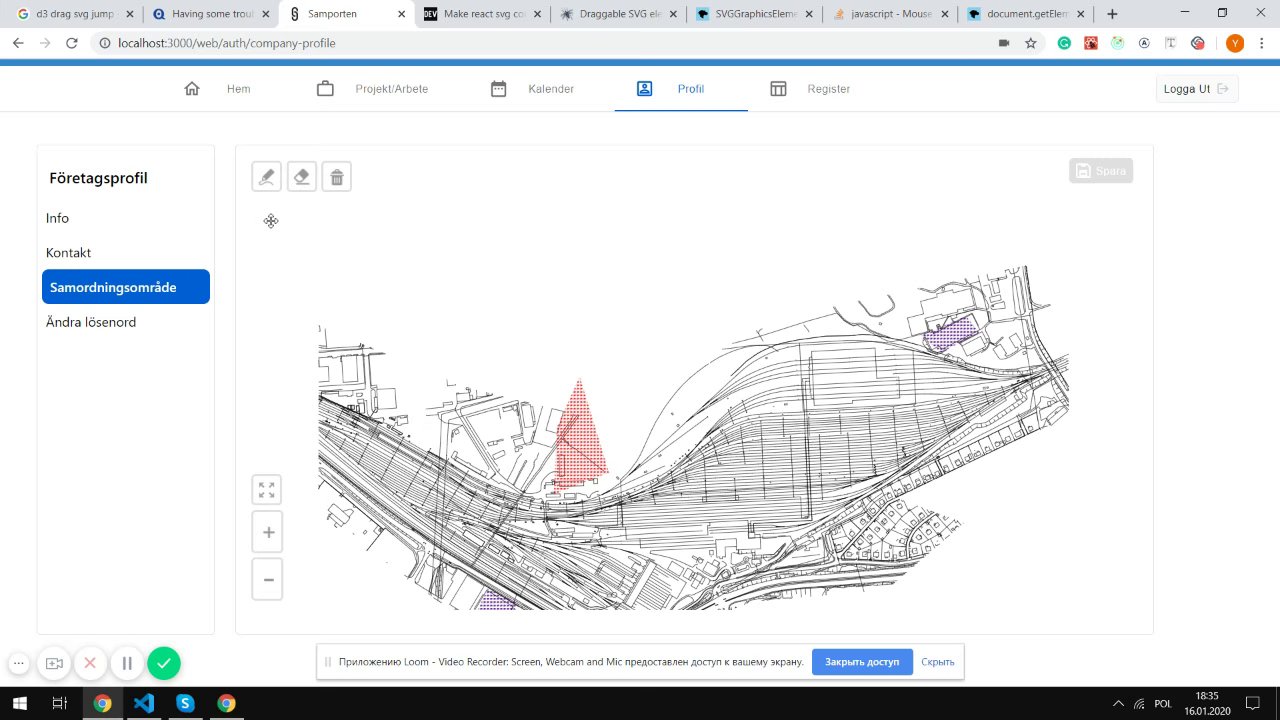Image resolution: width=1280 pixels, height=720 pixels.
Task: Click the Spara save button
Action: (x=1101, y=171)
